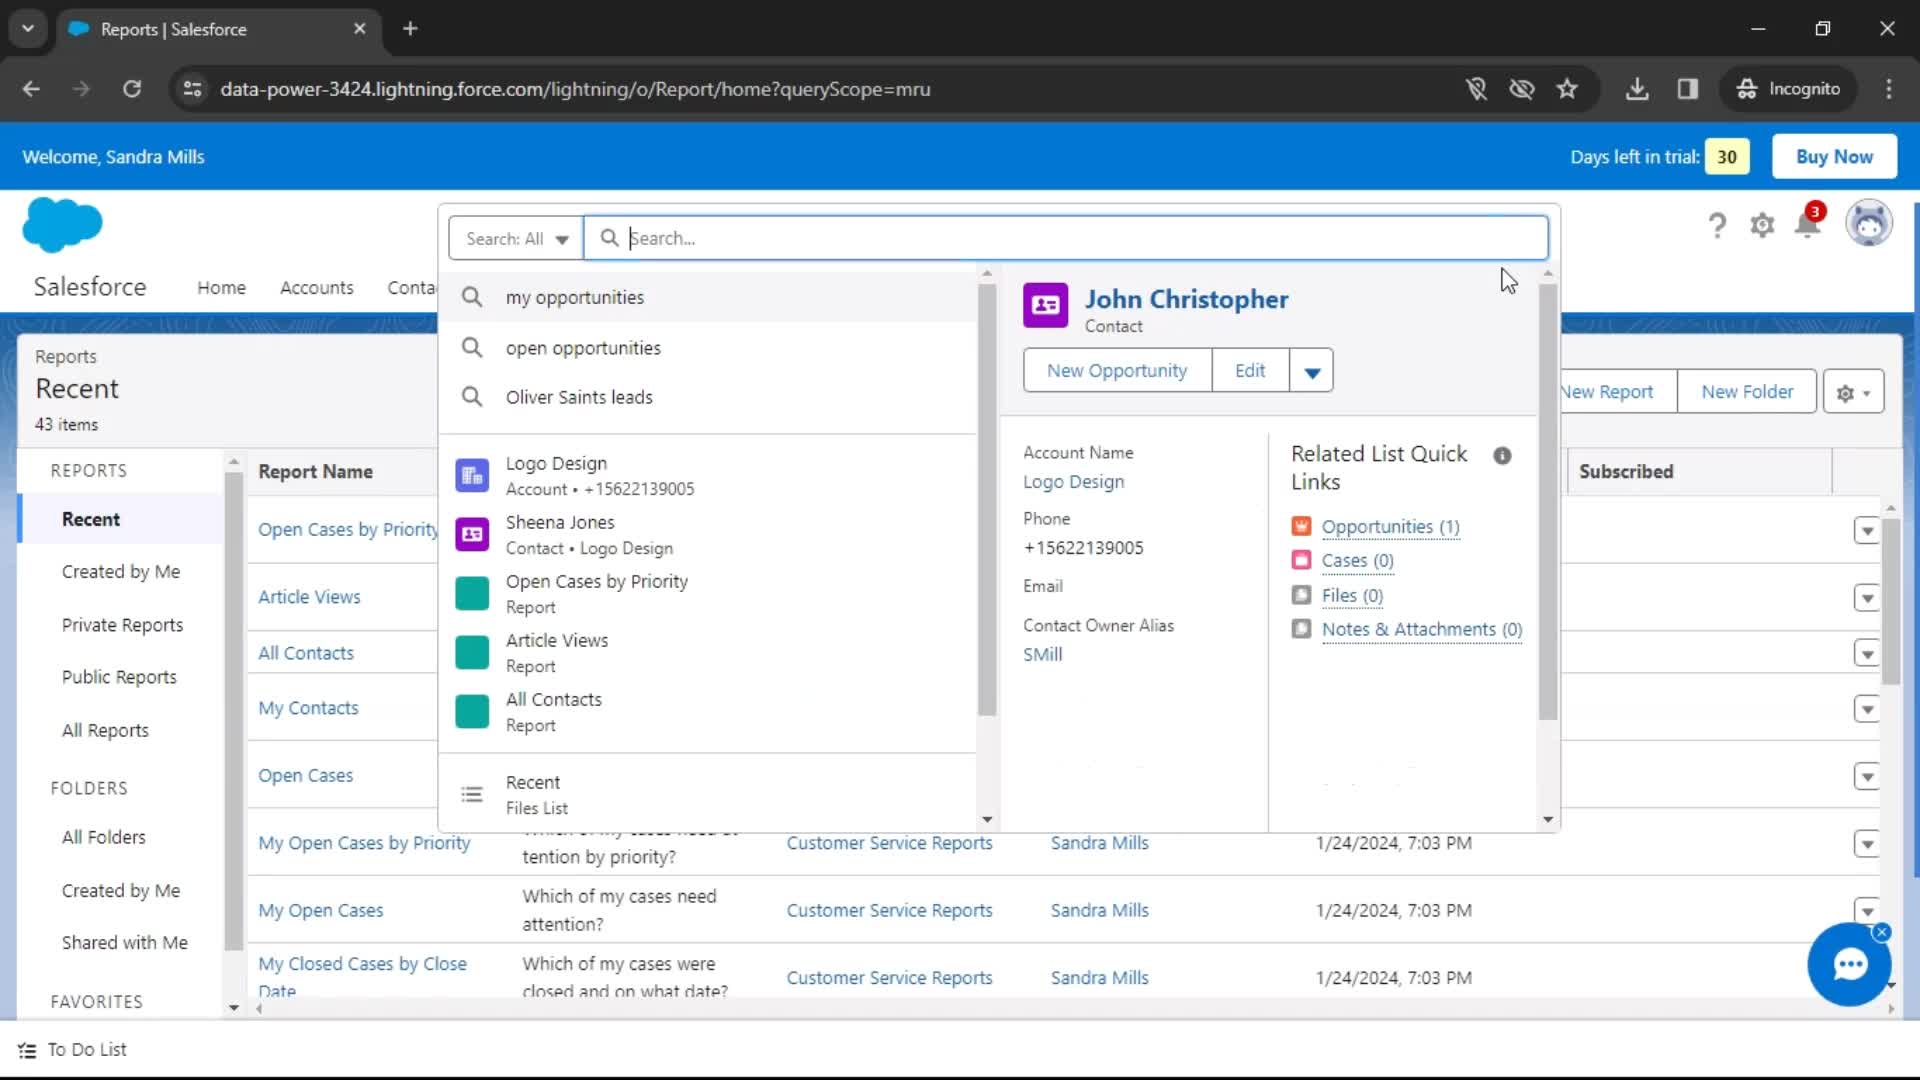Click the Recent Files List icon
This screenshot has height=1080, width=1920.
click(472, 794)
